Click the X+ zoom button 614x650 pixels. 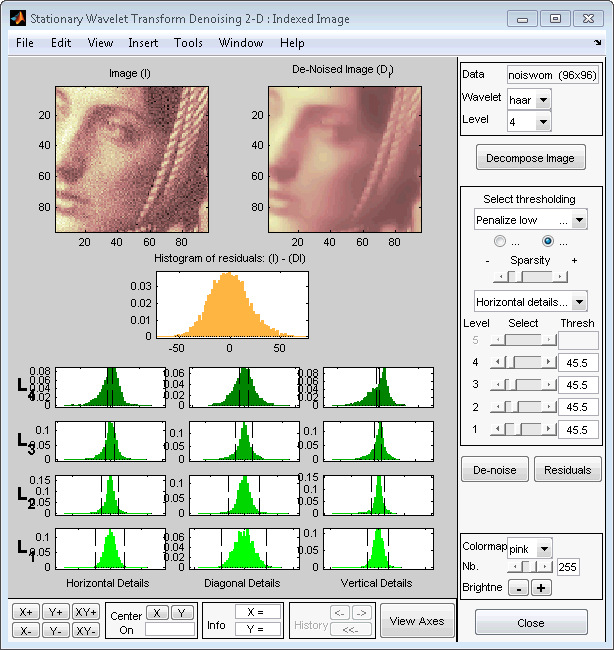[25, 612]
